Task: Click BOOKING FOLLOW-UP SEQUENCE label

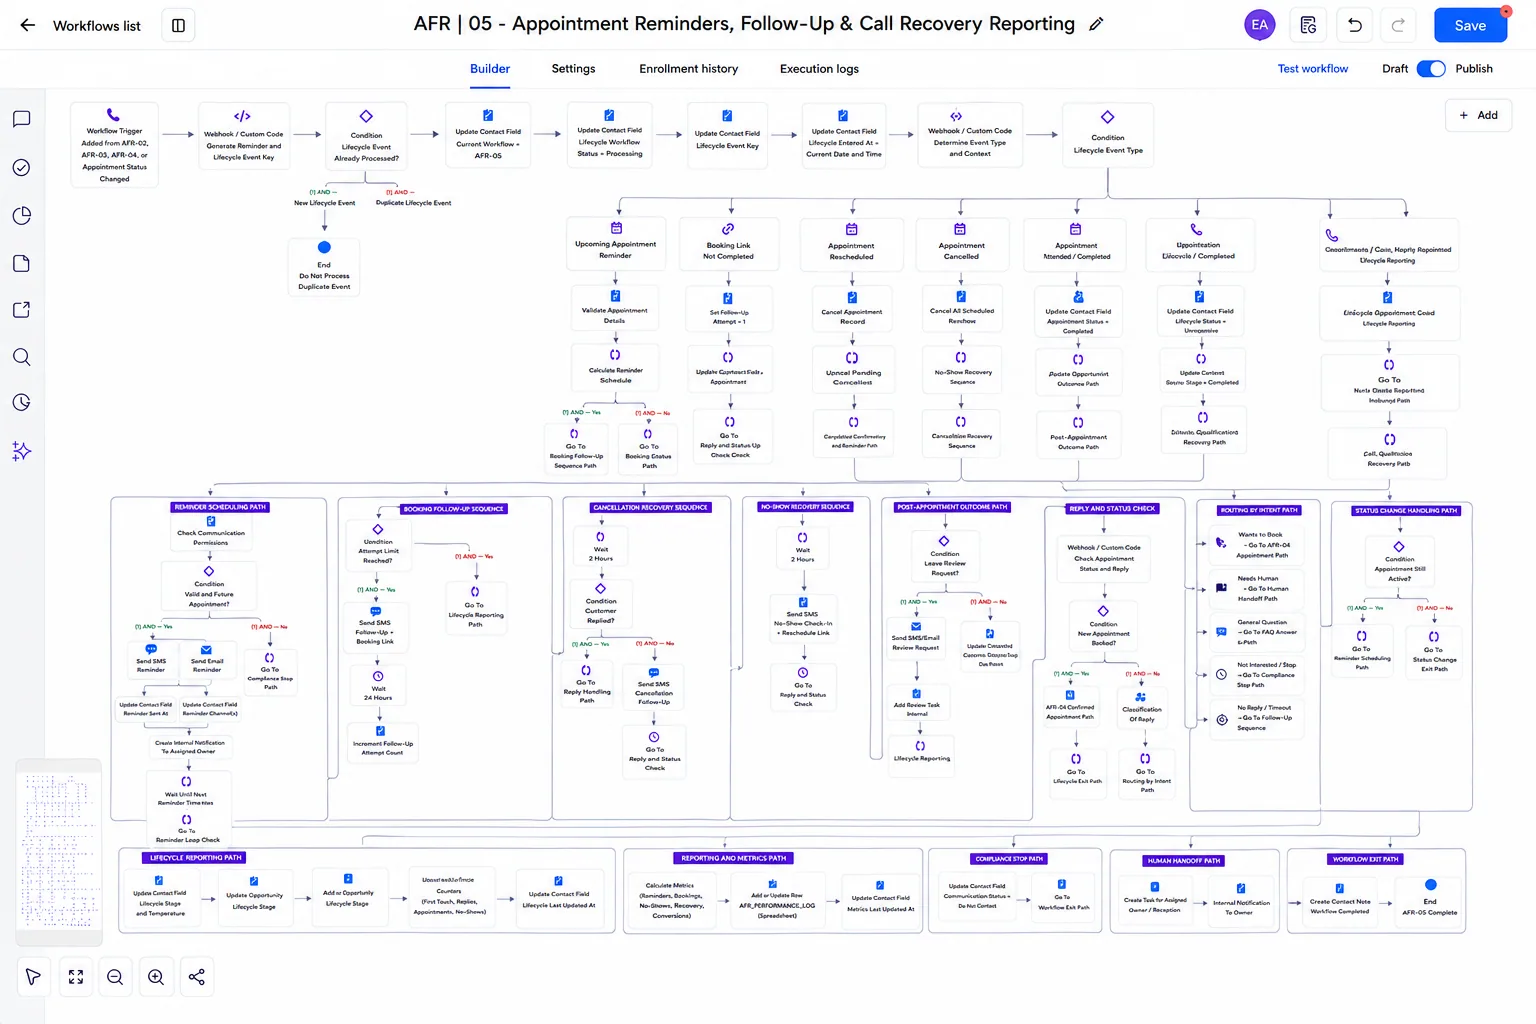Action: click(454, 509)
